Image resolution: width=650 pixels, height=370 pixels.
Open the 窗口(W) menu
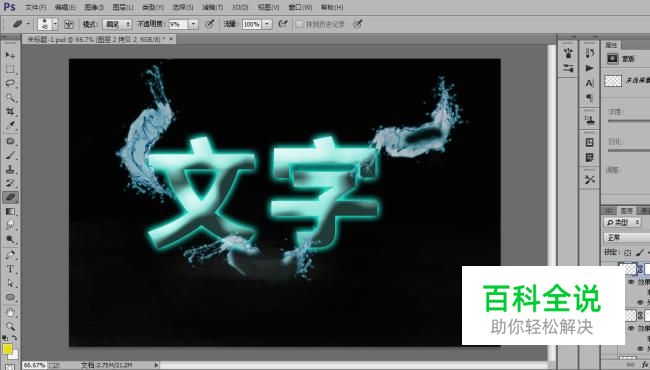(300, 7)
